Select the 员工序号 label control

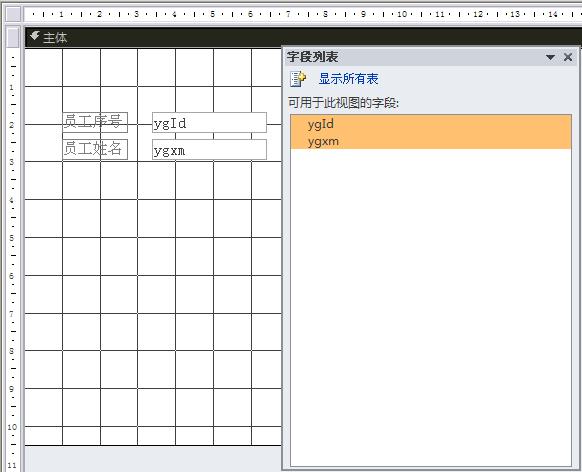click(95, 122)
